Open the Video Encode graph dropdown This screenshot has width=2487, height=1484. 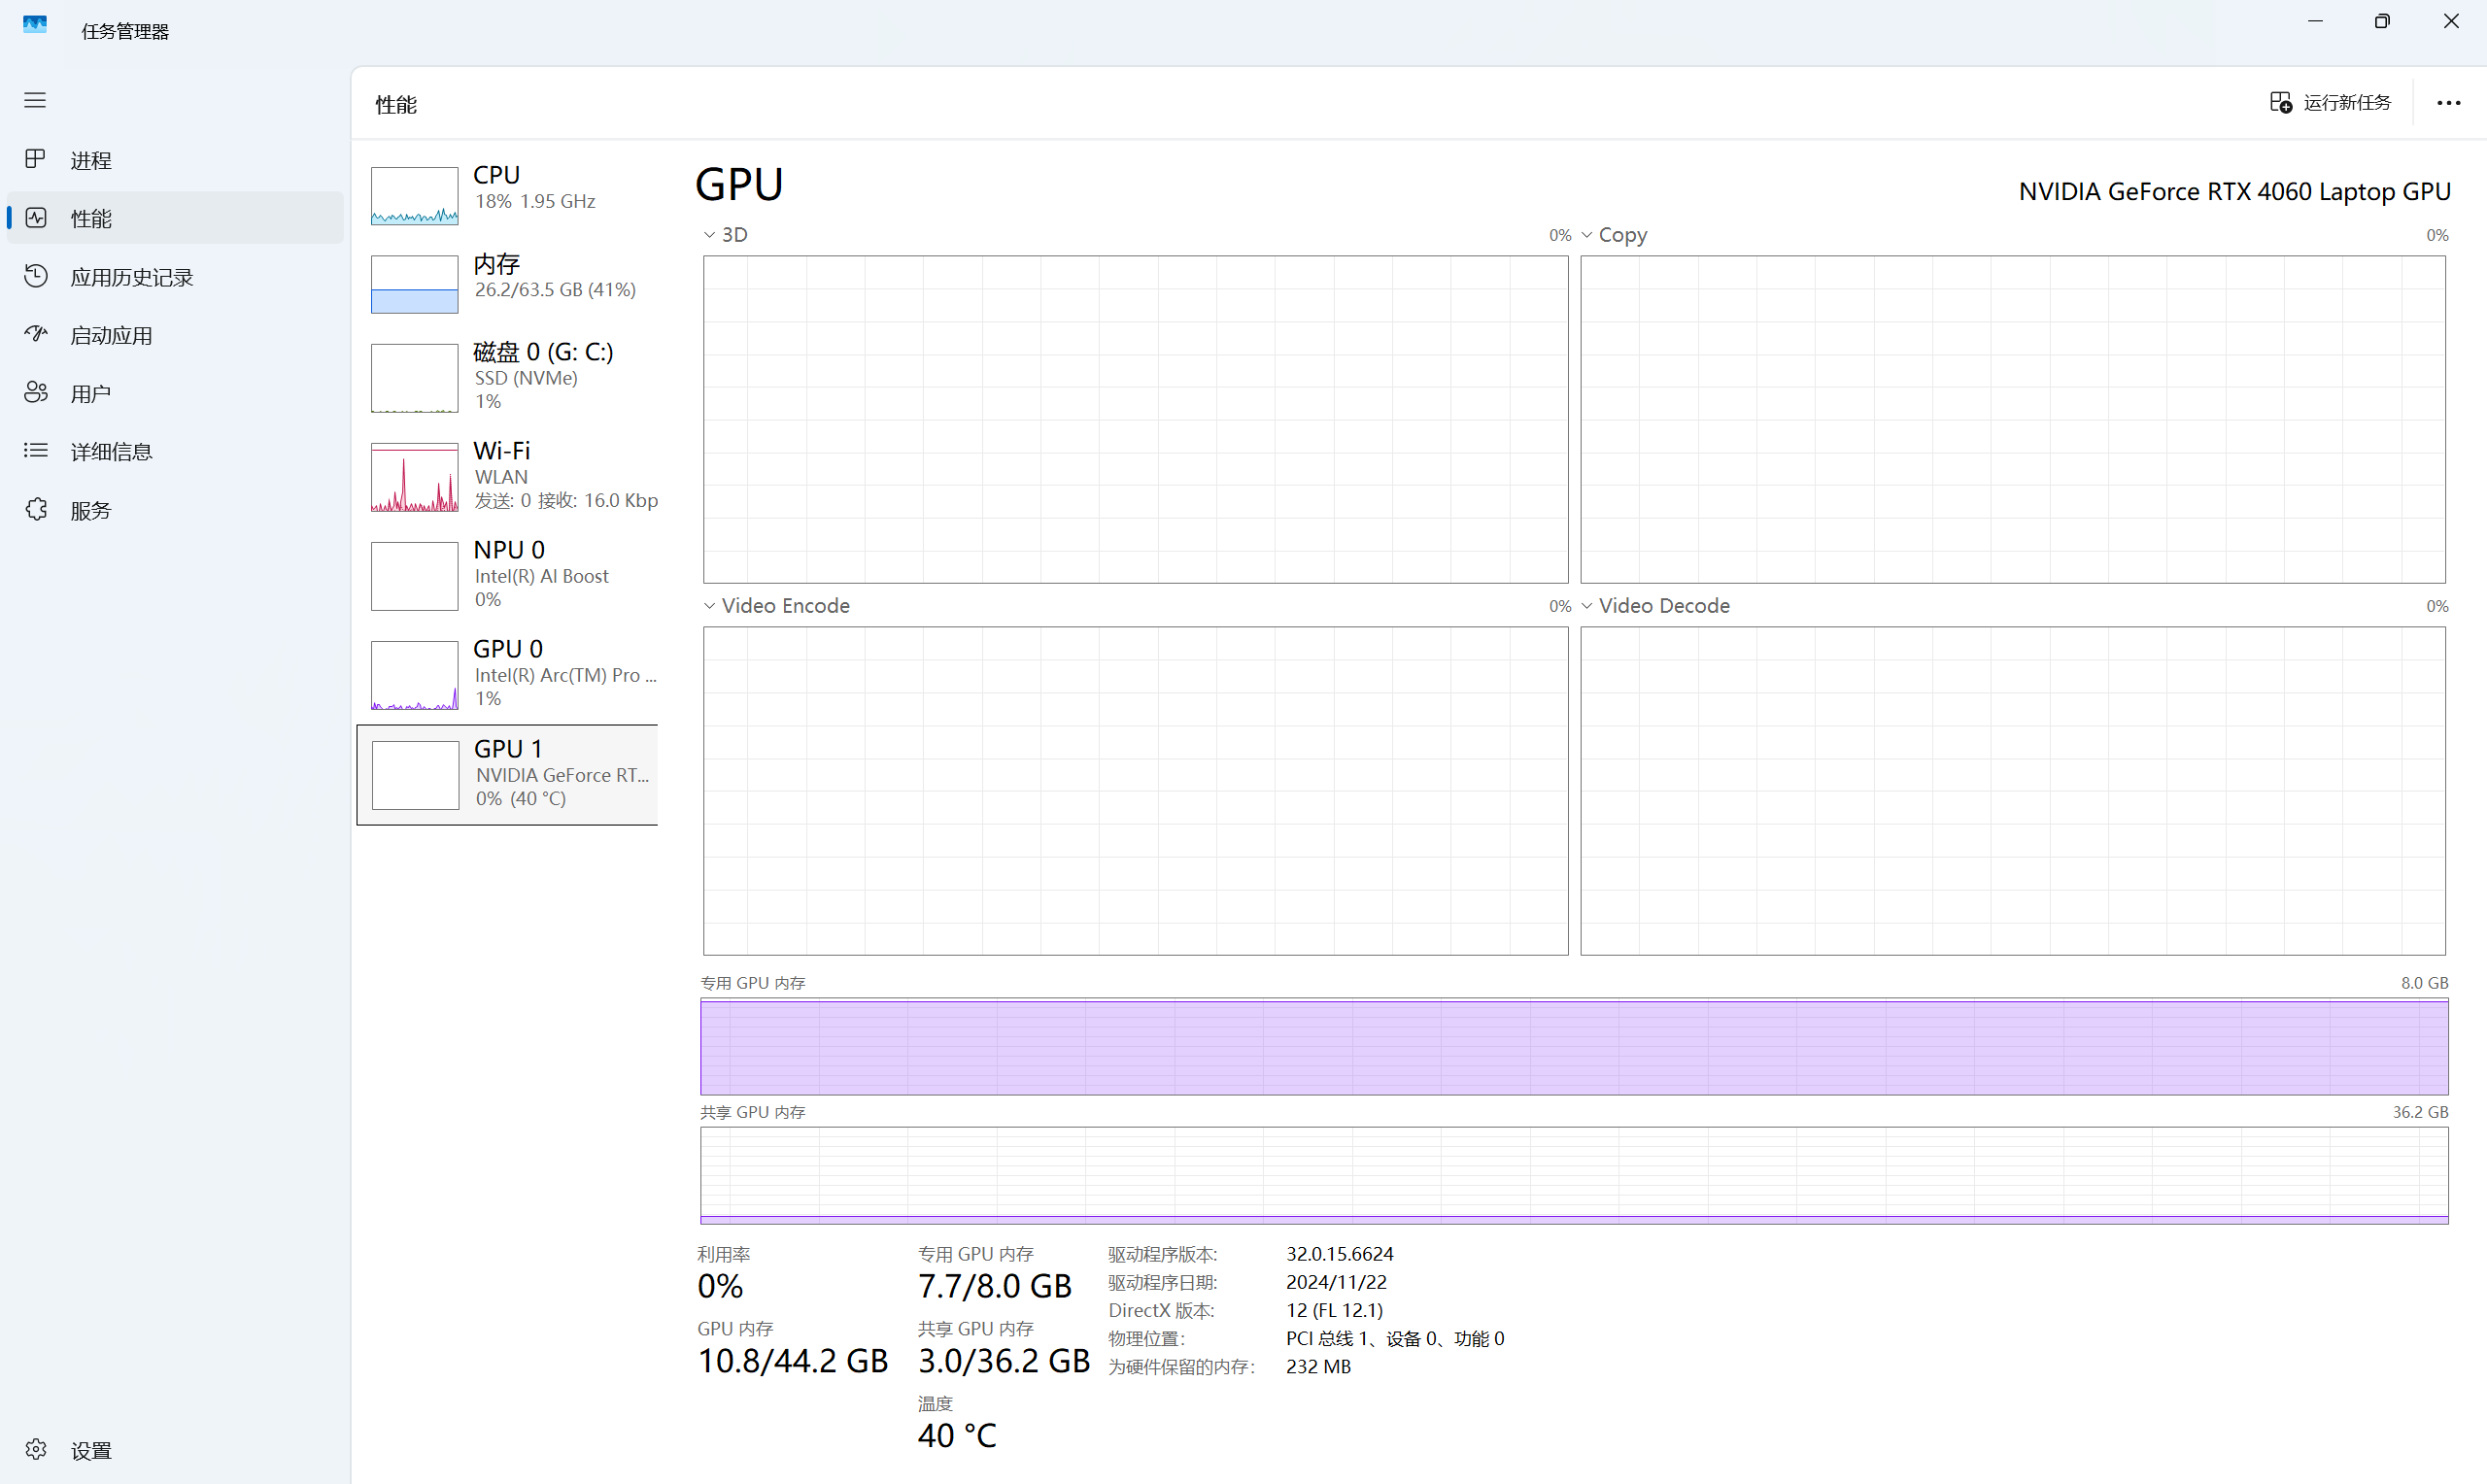point(710,606)
